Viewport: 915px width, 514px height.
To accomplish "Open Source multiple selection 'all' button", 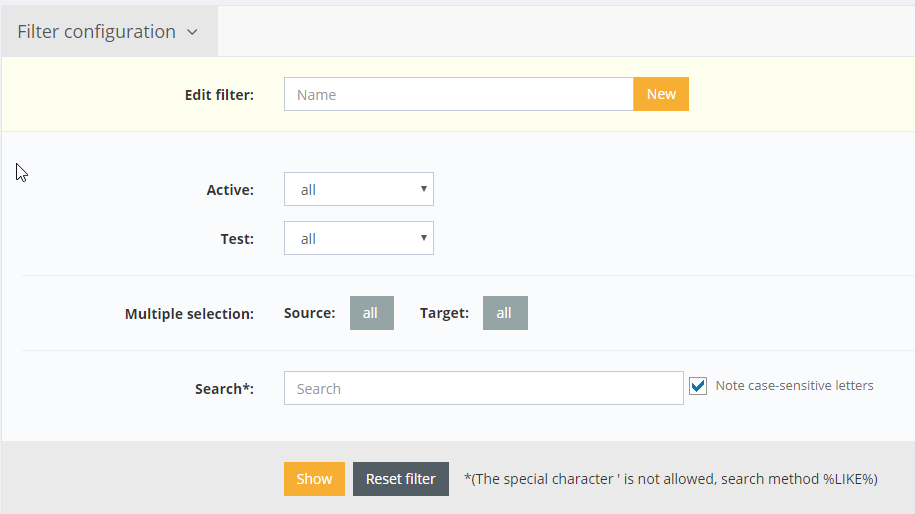I will click(x=371, y=313).
